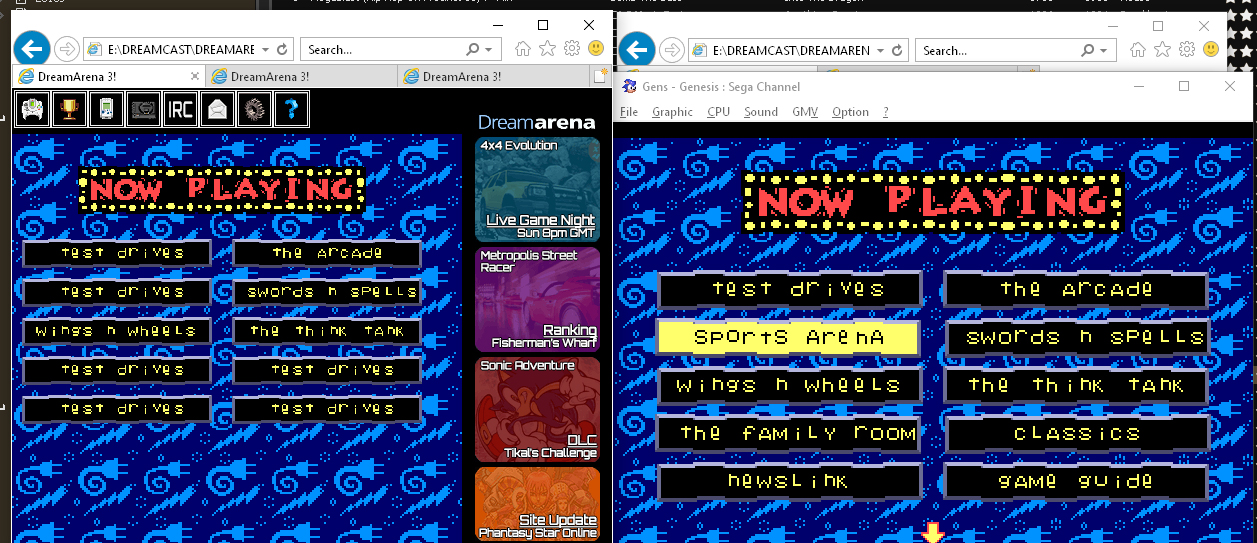Open the Phantasy Star Online Site Update card
Screen dimensions: 1257x543
[538, 504]
